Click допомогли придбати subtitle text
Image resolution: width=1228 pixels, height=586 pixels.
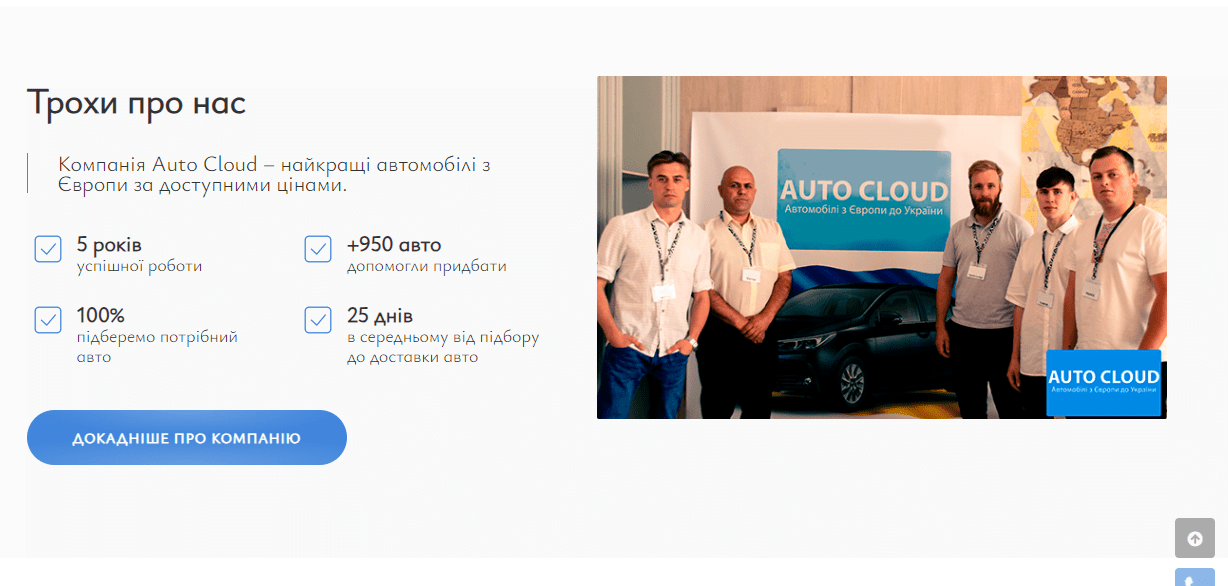click(x=427, y=267)
